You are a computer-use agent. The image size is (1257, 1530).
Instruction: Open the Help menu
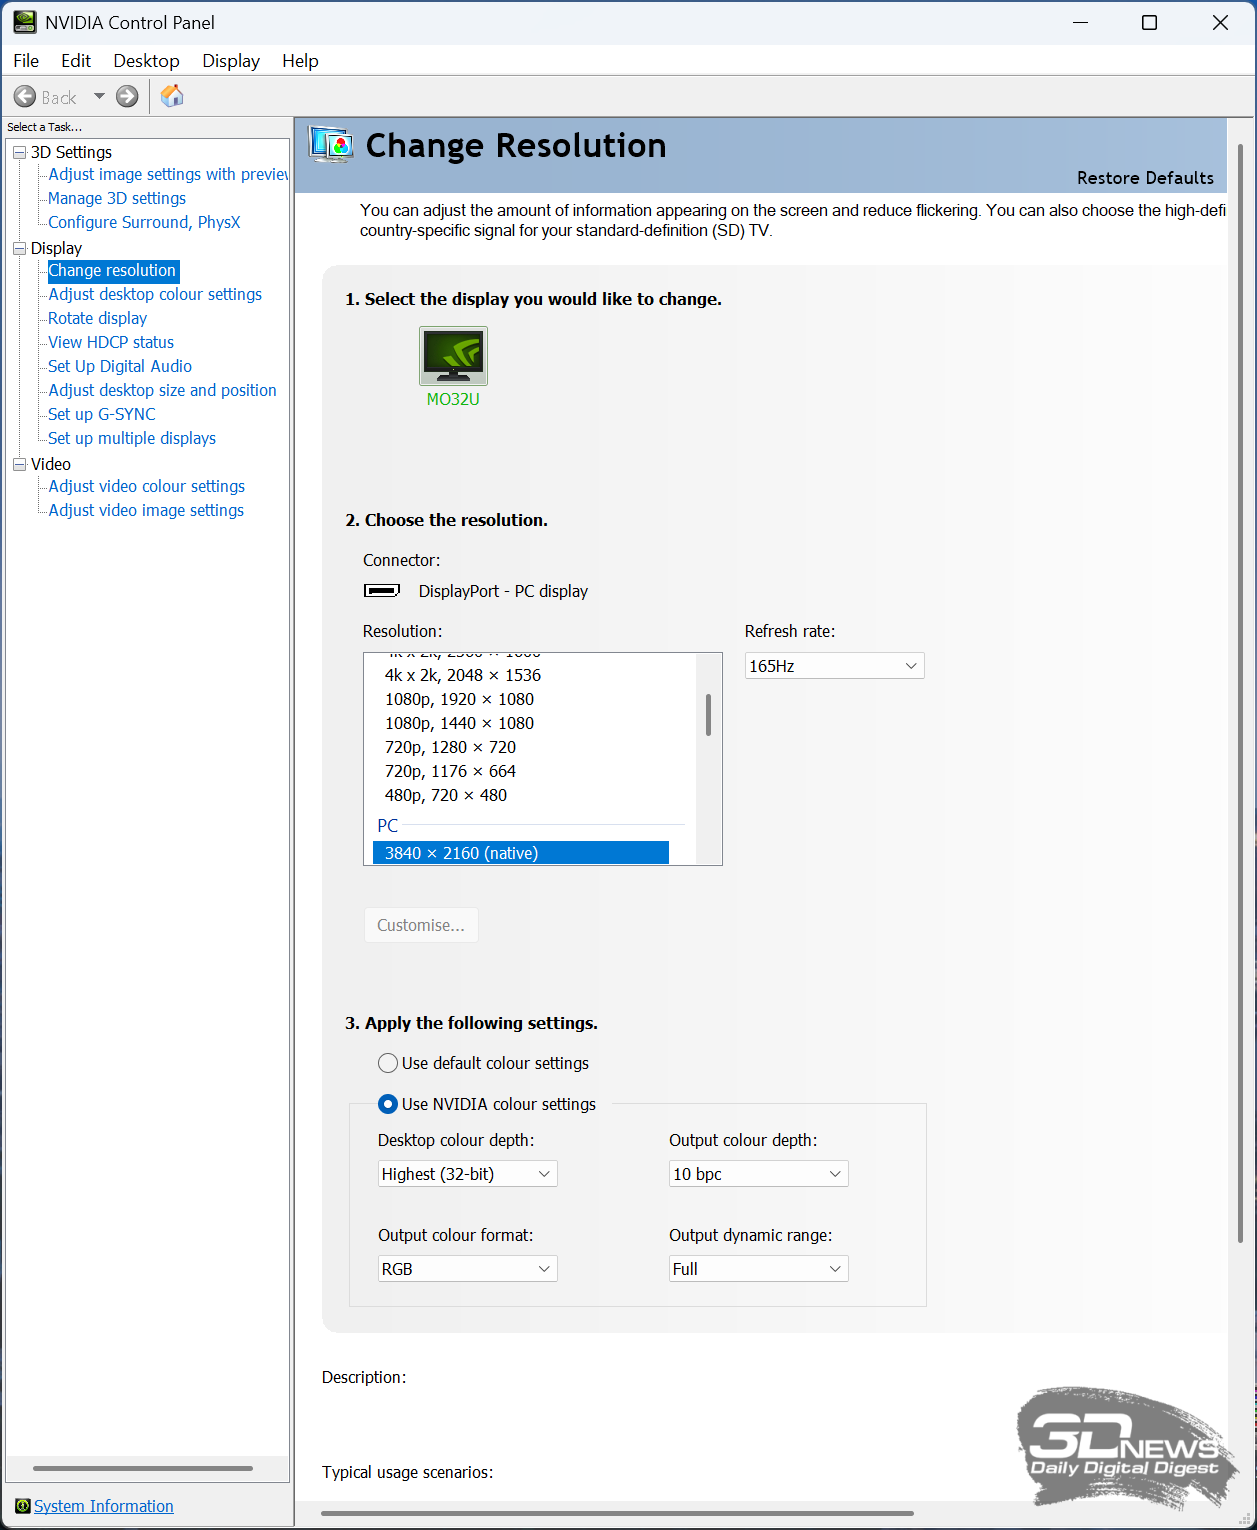(300, 61)
